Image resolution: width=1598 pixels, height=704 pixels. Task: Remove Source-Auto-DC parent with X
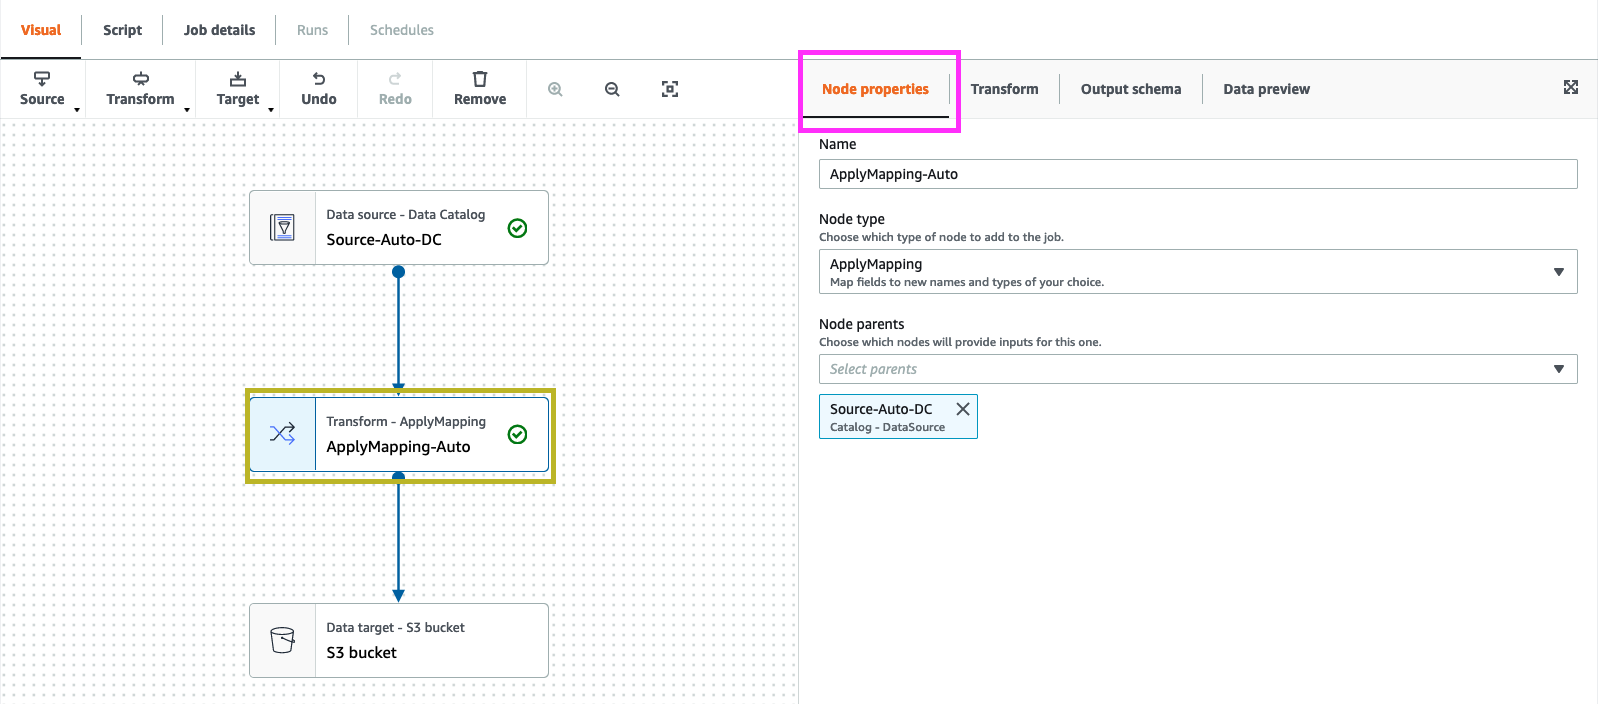coord(962,409)
